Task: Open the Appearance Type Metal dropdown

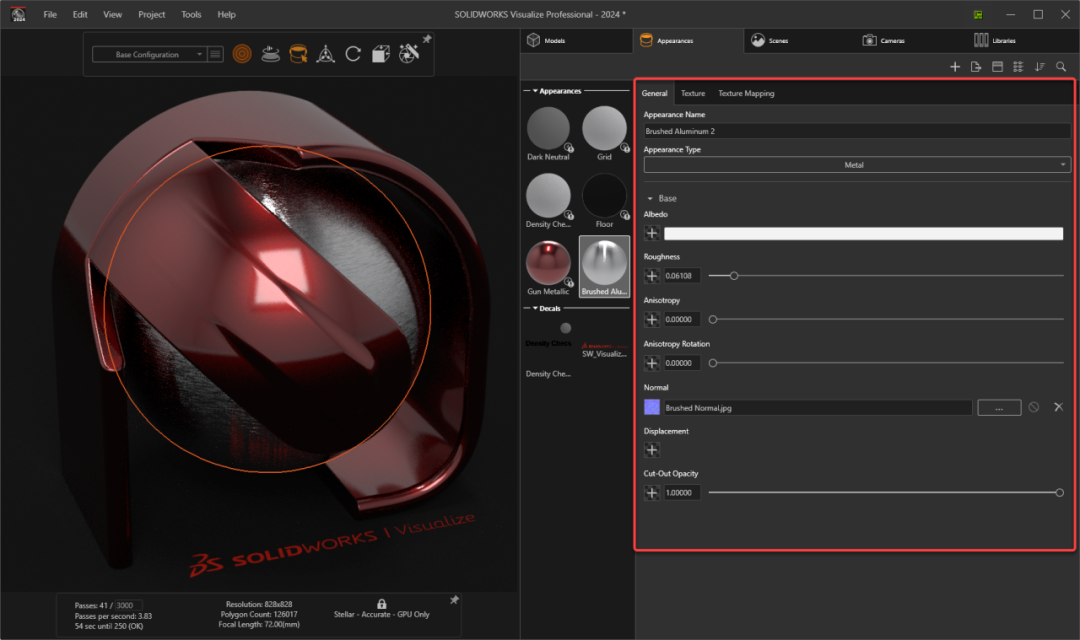Action: (856, 165)
